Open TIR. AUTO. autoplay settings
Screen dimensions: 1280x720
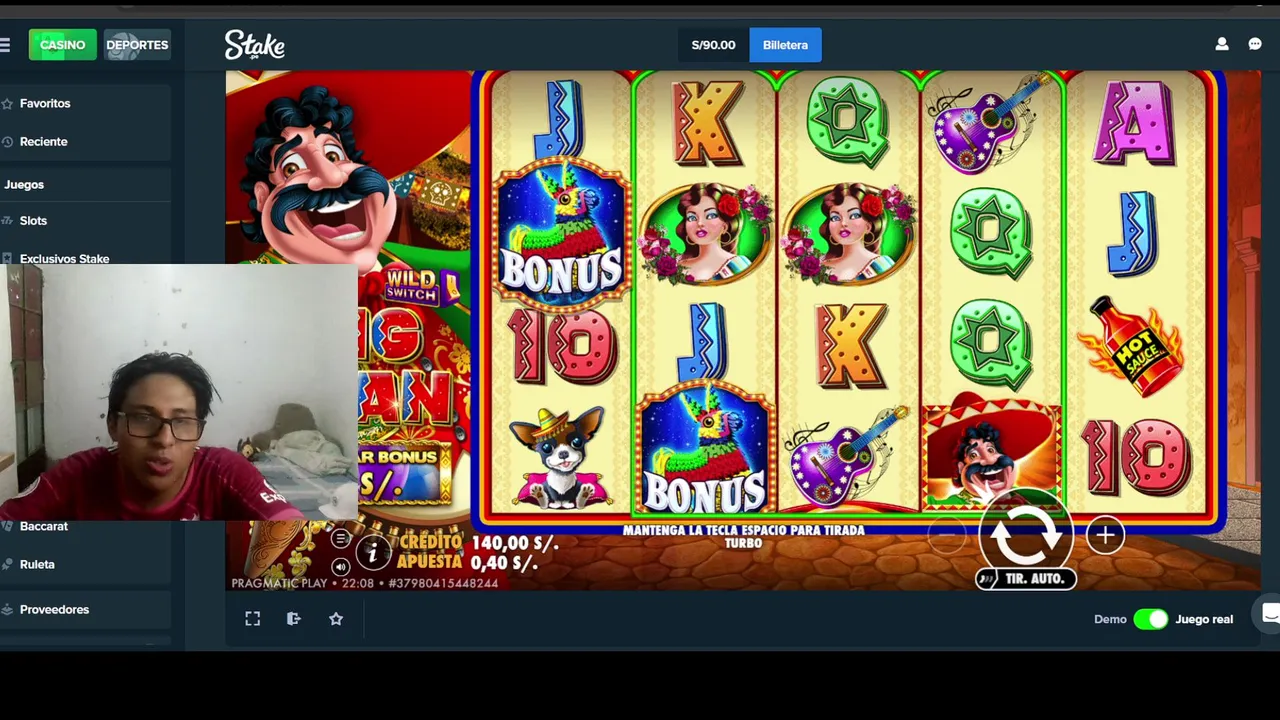[1026, 578]
